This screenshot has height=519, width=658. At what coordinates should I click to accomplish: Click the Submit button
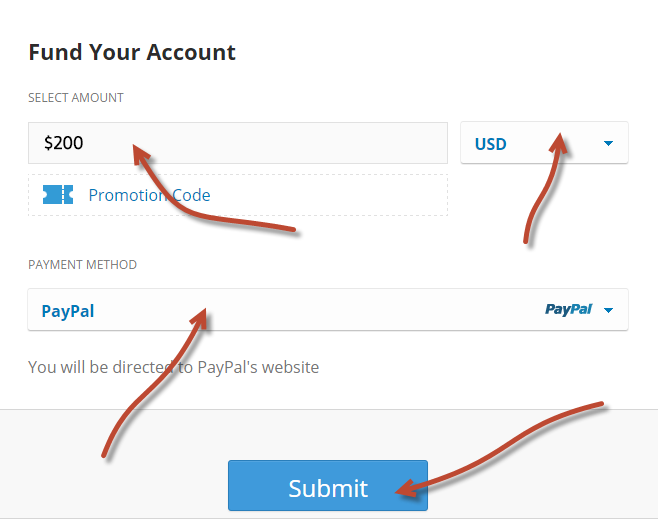pos(328,485)
